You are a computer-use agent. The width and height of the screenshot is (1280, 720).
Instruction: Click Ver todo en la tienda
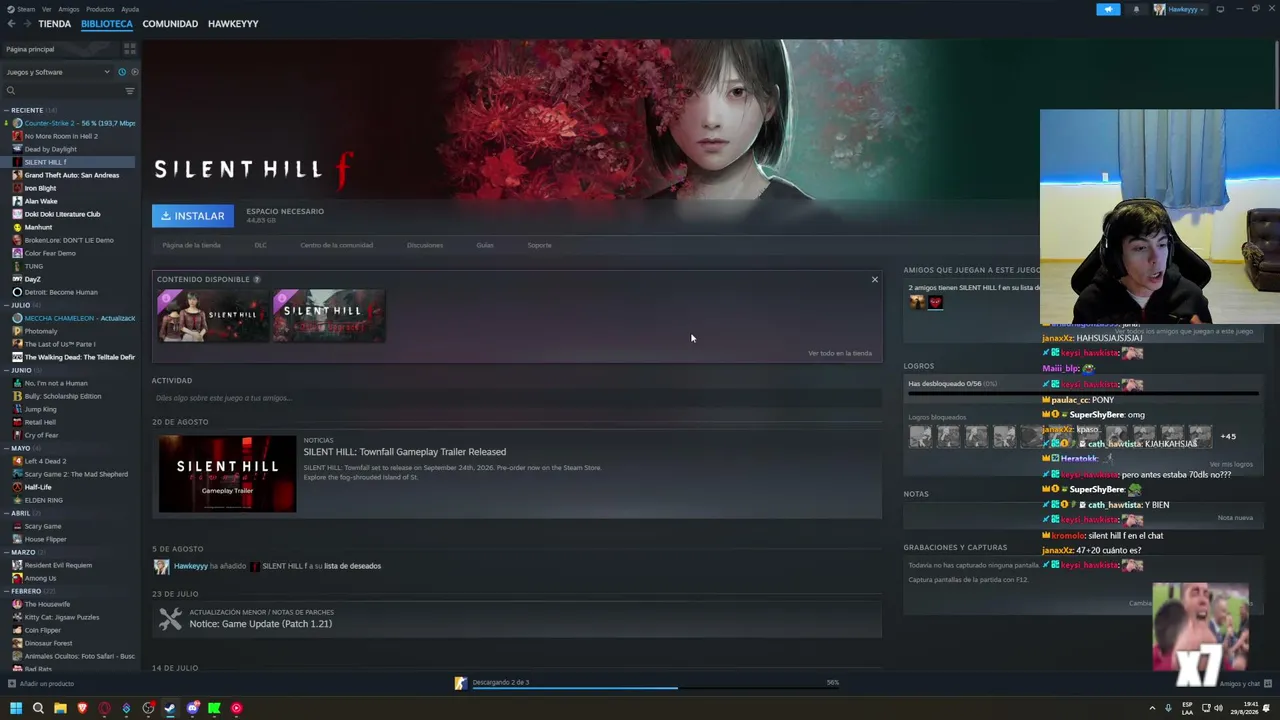pyautogui.click(x=840, y=353)
